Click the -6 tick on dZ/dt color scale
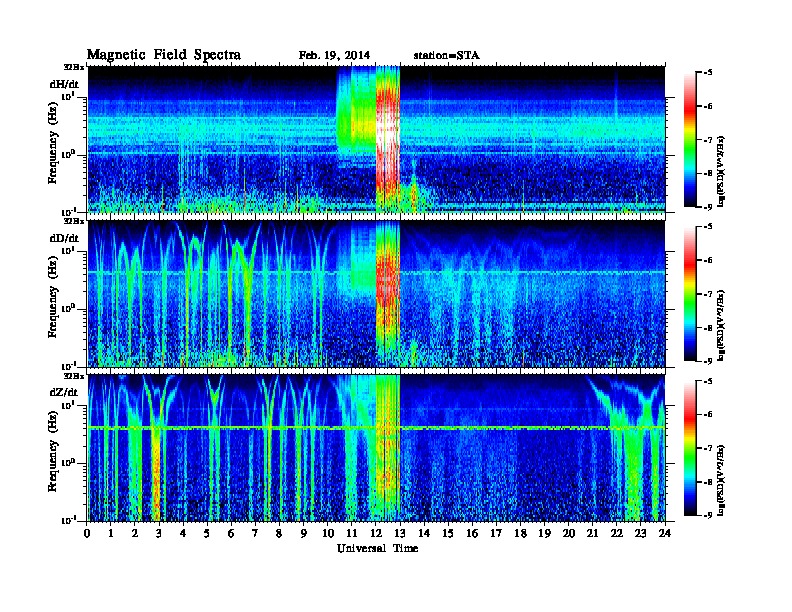792x612 pixels. pos(708,415)
